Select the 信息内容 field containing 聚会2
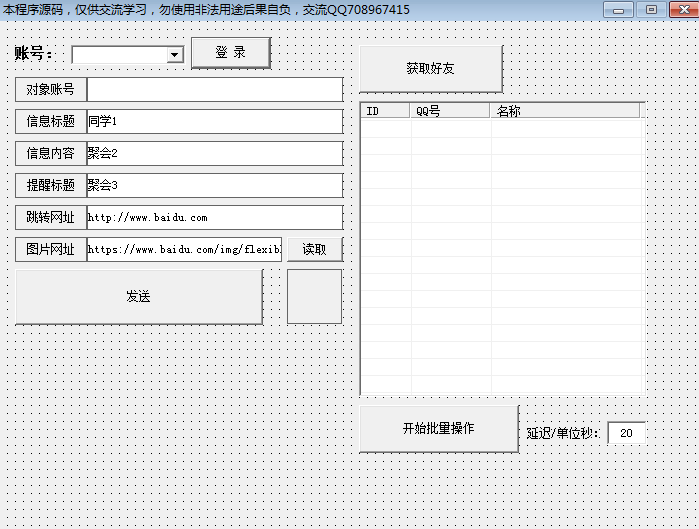The image size is (699, 529). (x=214, y=154)
